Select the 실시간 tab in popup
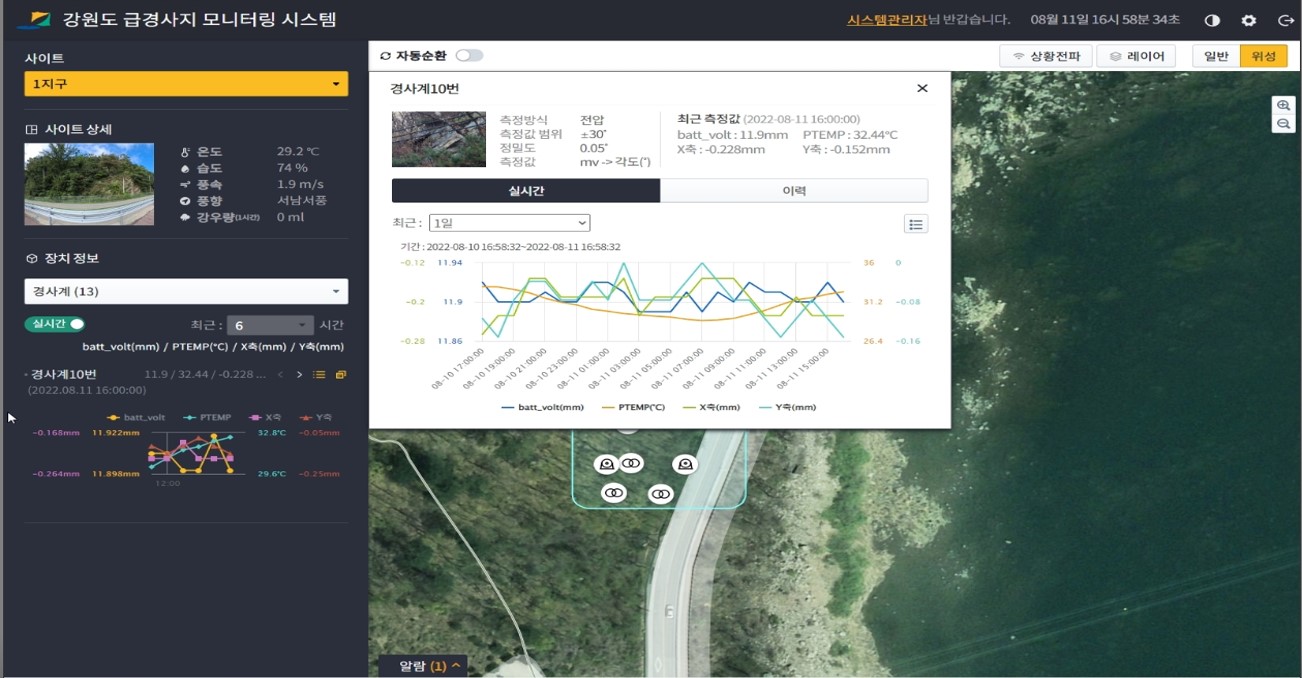Screen dimensions: 1302x678 (526, 191)
